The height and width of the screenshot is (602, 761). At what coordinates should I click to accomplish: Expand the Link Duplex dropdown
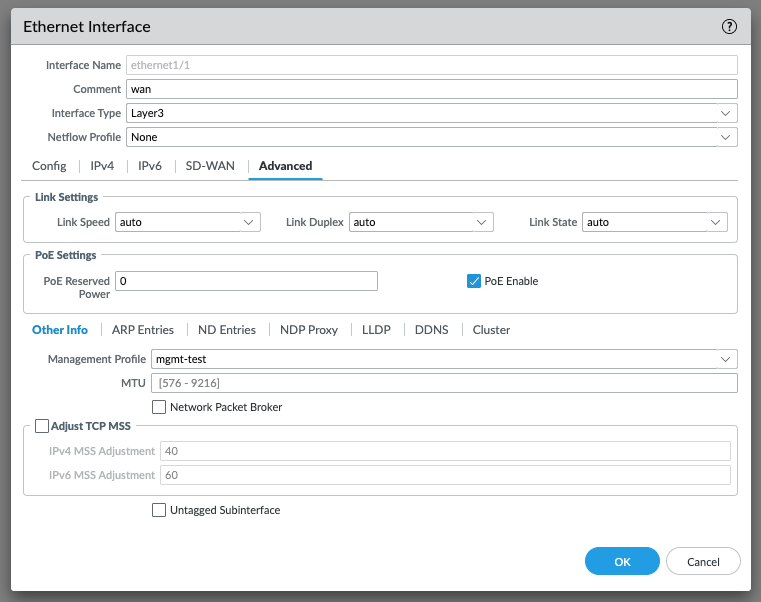coord(421,222)
